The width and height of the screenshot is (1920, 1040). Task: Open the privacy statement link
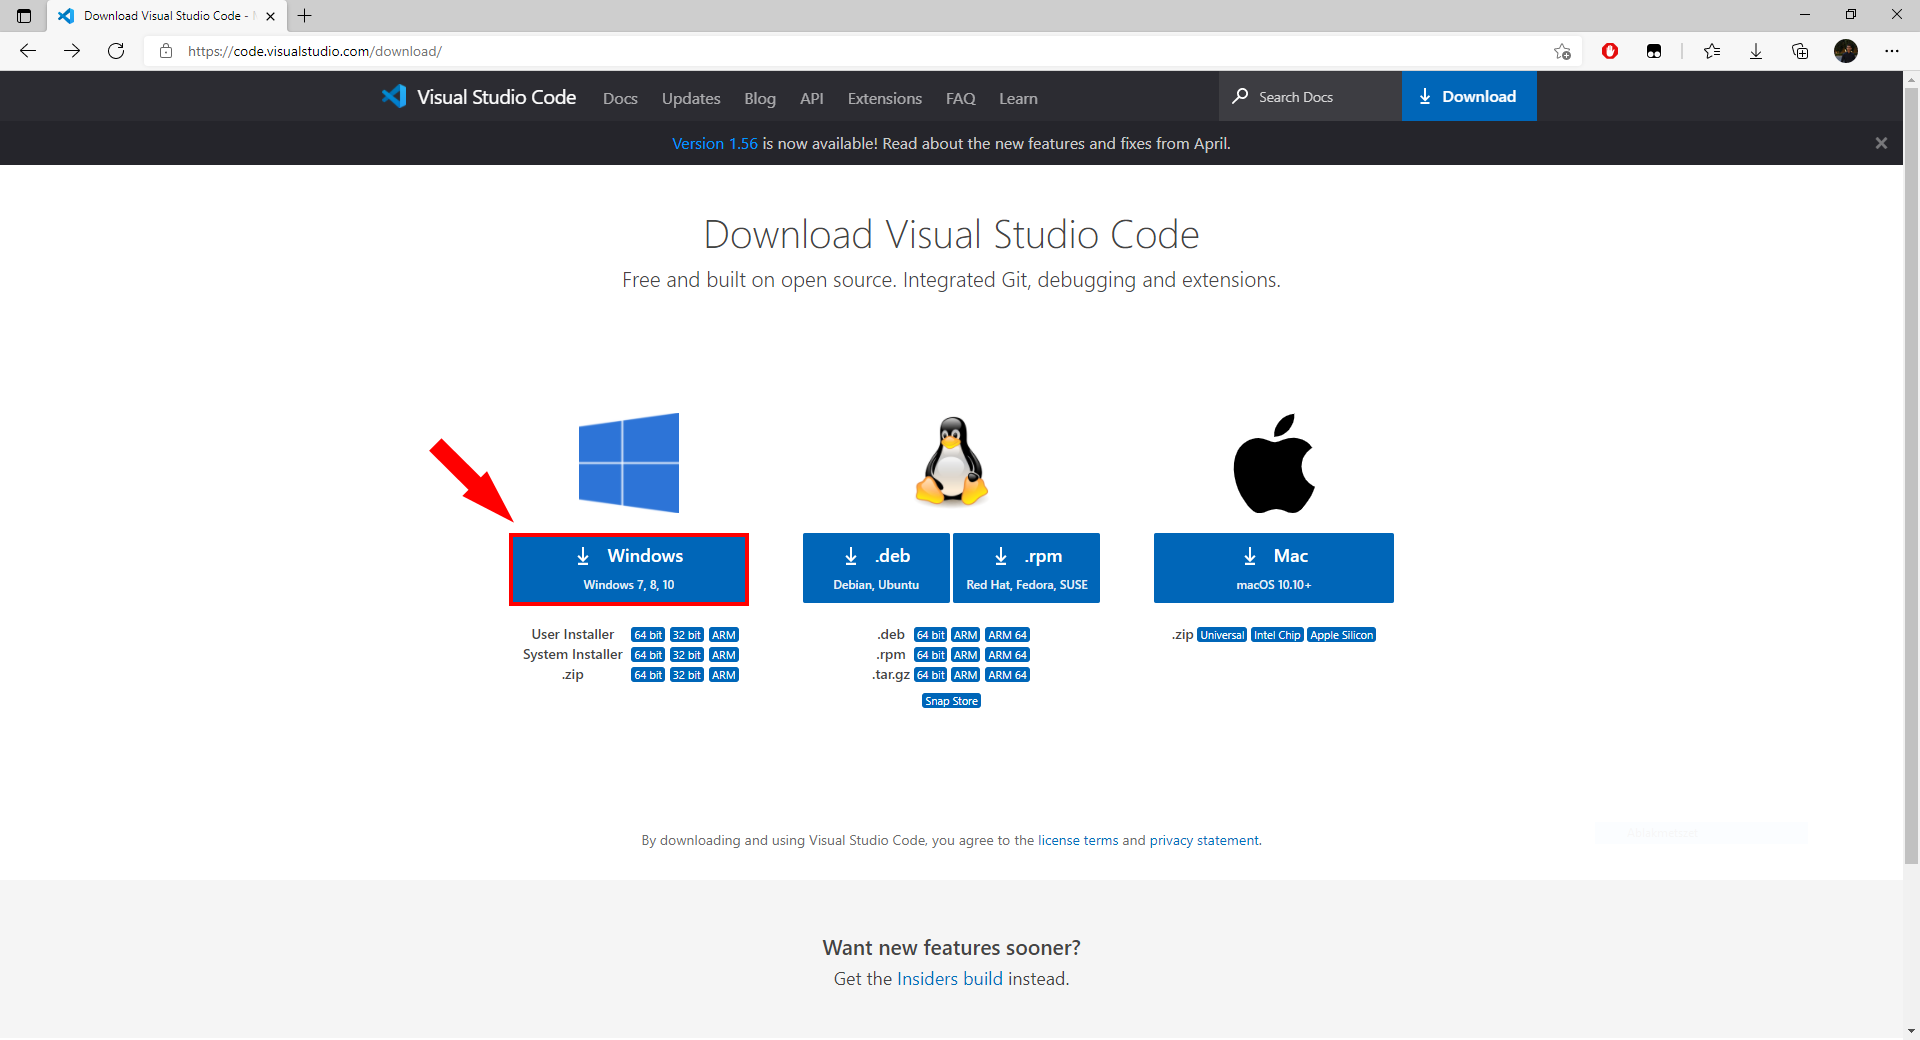(x=1204, y=840)
